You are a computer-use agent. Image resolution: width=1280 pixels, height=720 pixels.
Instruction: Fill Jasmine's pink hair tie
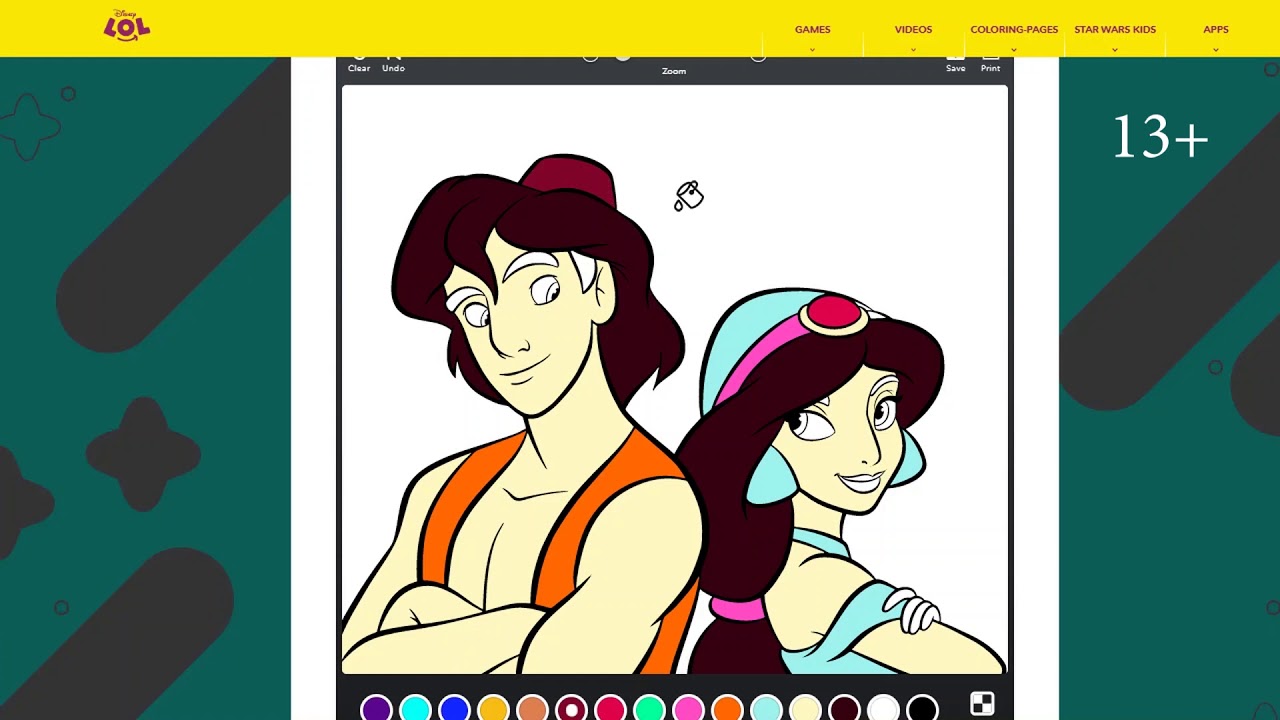tap(737, 608)
